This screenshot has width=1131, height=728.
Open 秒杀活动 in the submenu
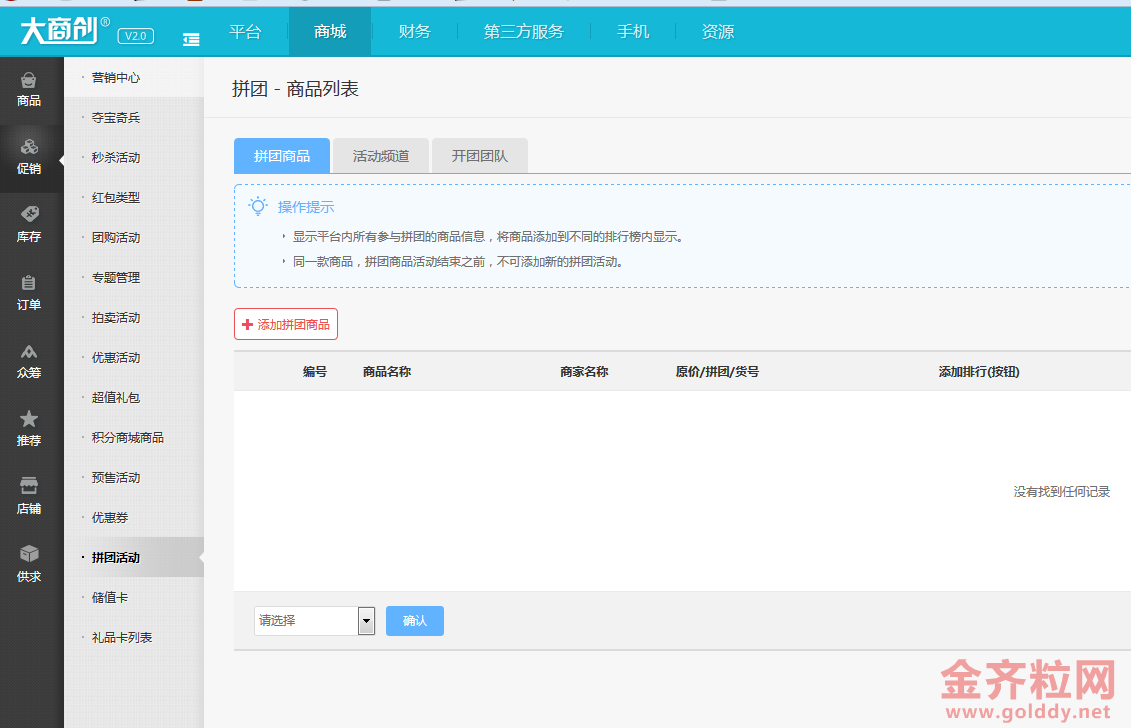coord(116,158)
